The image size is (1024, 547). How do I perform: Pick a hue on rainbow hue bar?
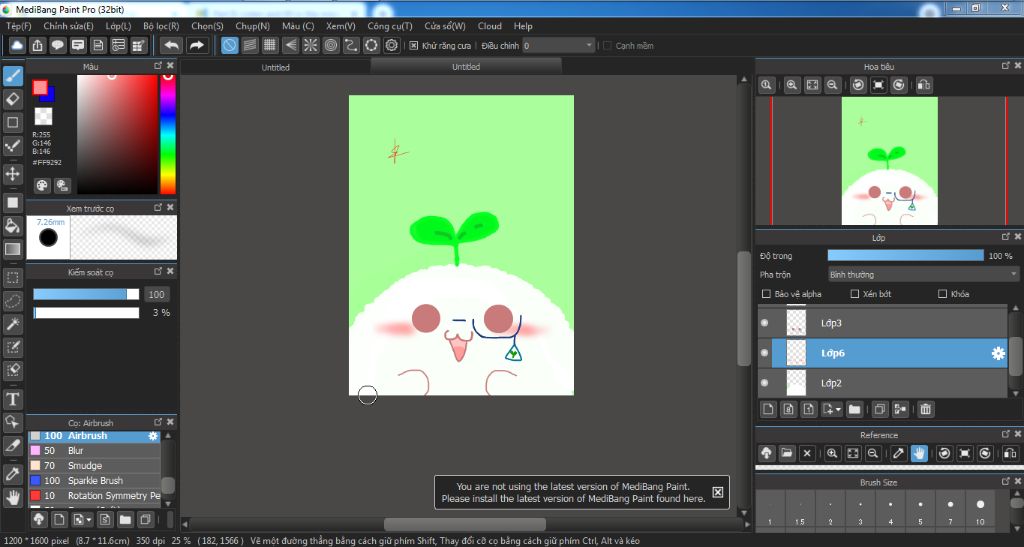[x=168, y=134]
